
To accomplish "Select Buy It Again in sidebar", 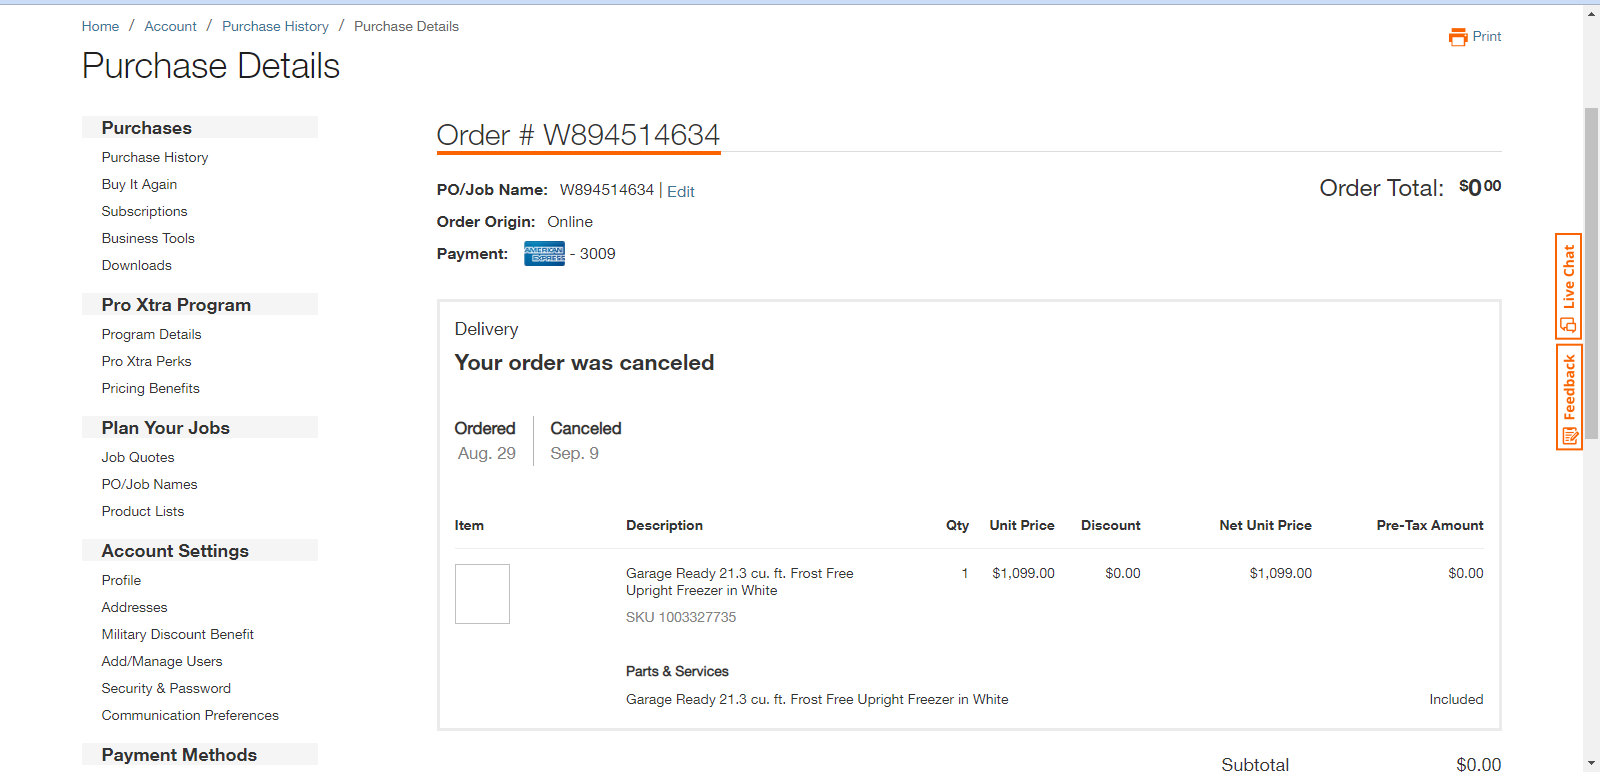I will tap(139, 184).
